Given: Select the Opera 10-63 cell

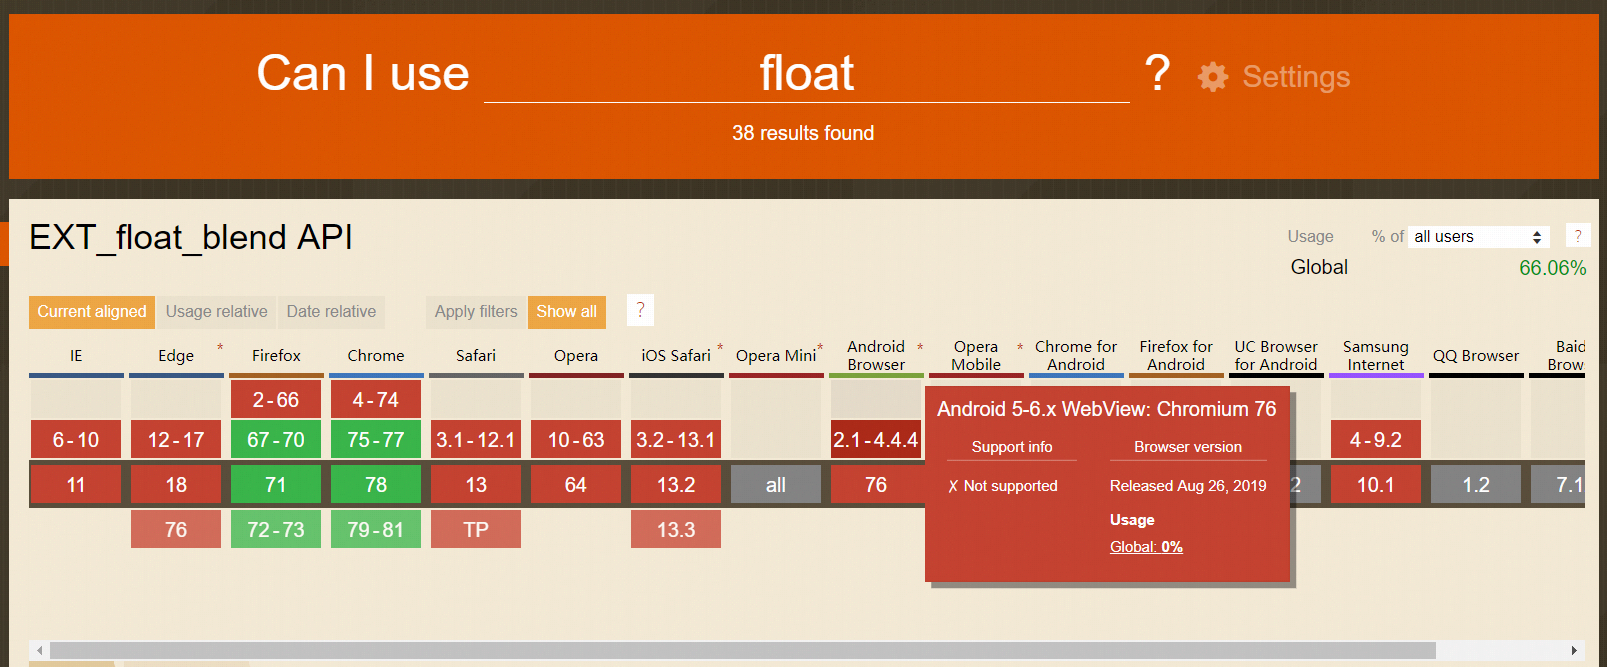Looking at the screenshot, I should [x=576, y=440].
